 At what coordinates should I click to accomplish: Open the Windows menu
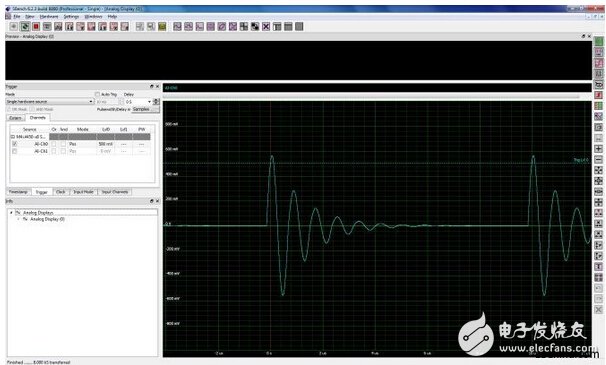[93, 17]
